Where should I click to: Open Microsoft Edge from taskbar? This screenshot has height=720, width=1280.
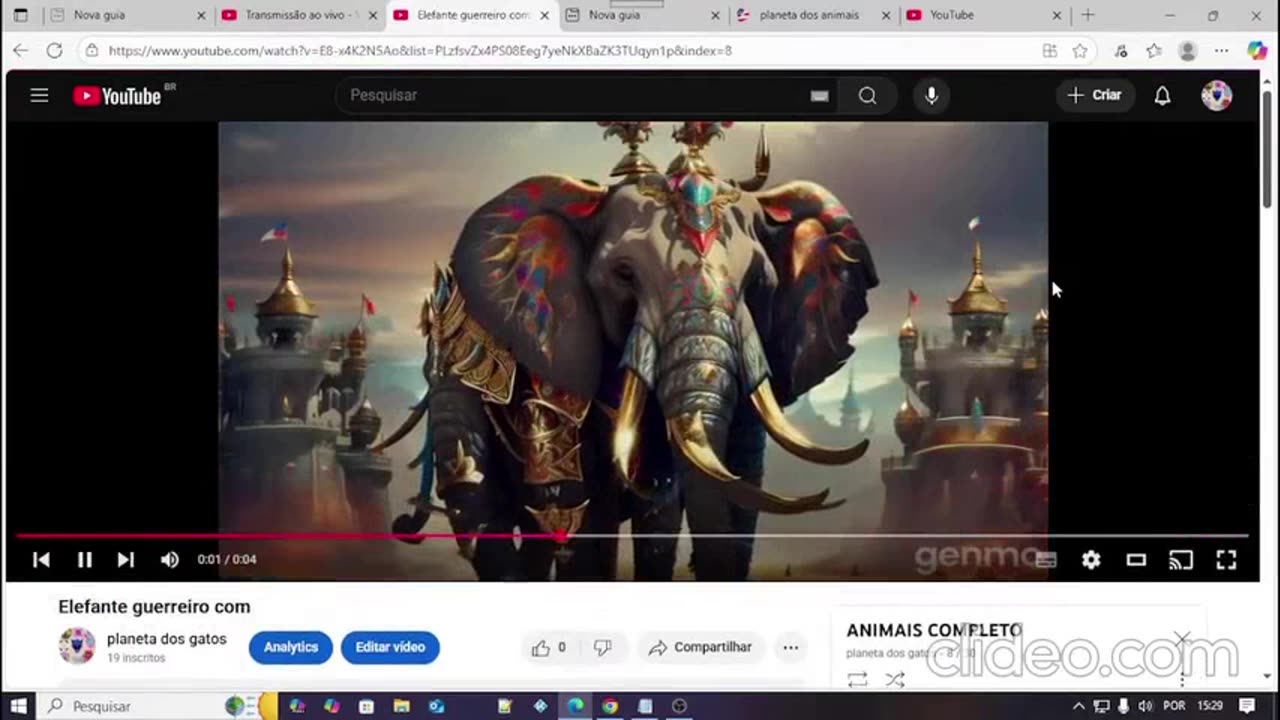[576, 706]
